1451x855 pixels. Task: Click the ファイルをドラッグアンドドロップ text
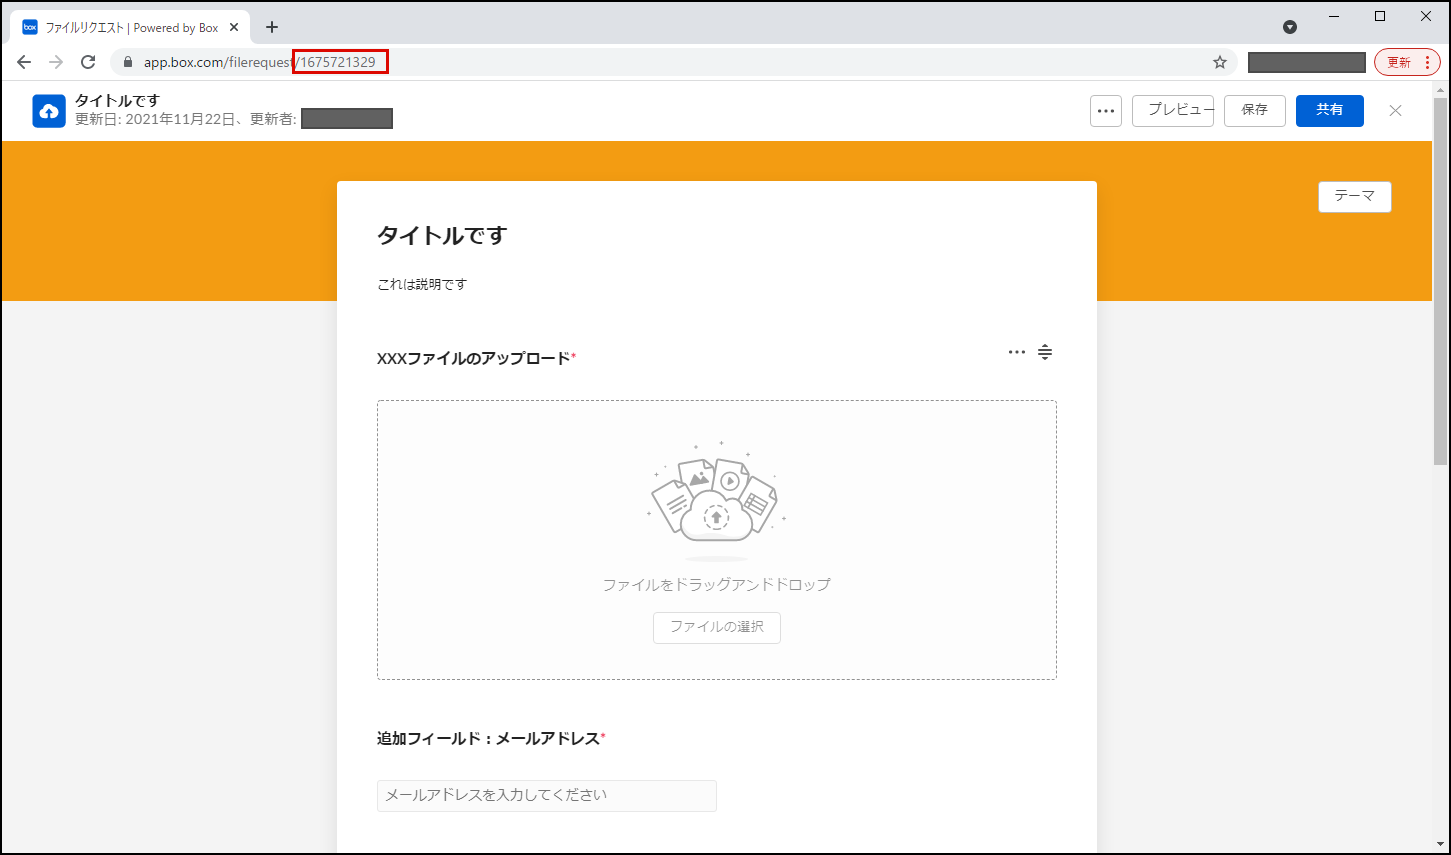[x=717, y=585]
